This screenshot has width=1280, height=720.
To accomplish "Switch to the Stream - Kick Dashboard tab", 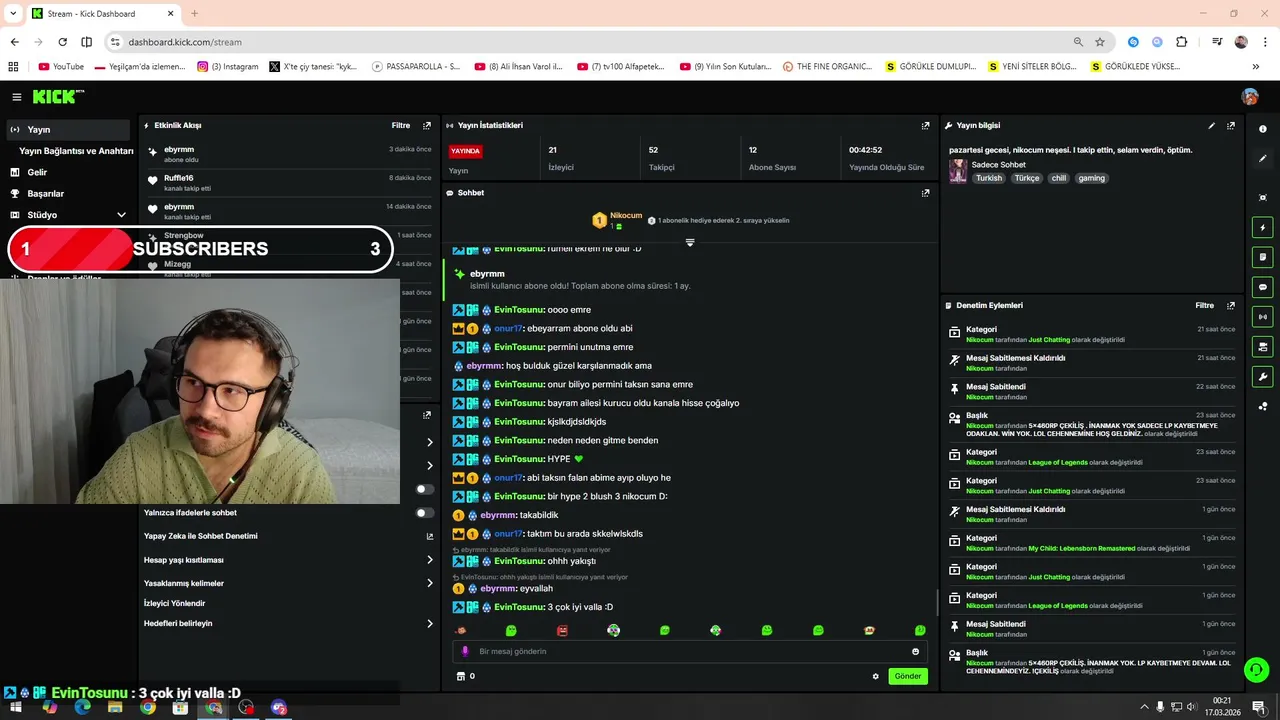I will (102, 14).
